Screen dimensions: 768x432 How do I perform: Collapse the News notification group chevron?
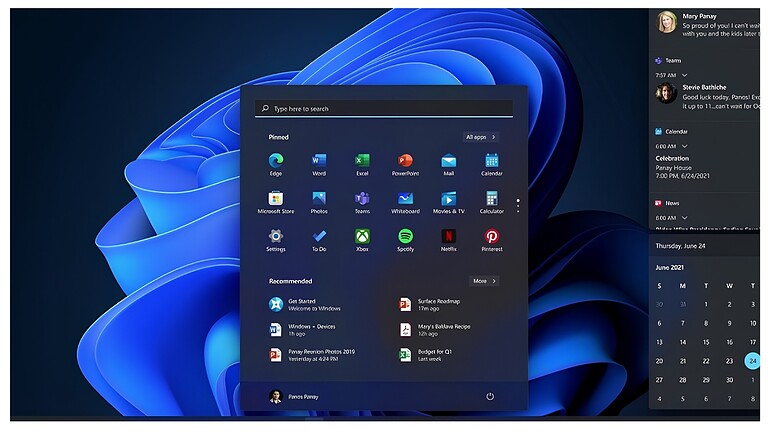[x=684, y=217]
